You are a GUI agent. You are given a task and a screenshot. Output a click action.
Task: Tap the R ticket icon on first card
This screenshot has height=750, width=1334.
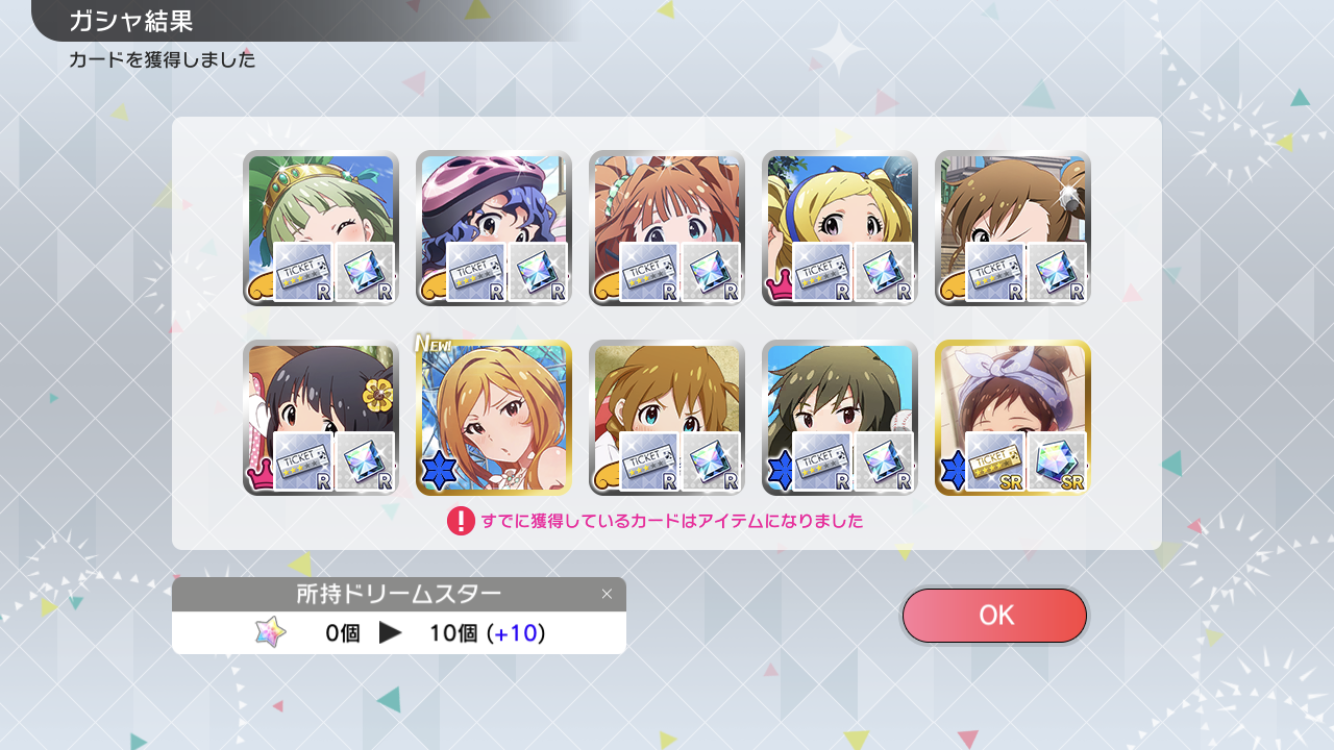pyautogui.click(x=304, y=273)
